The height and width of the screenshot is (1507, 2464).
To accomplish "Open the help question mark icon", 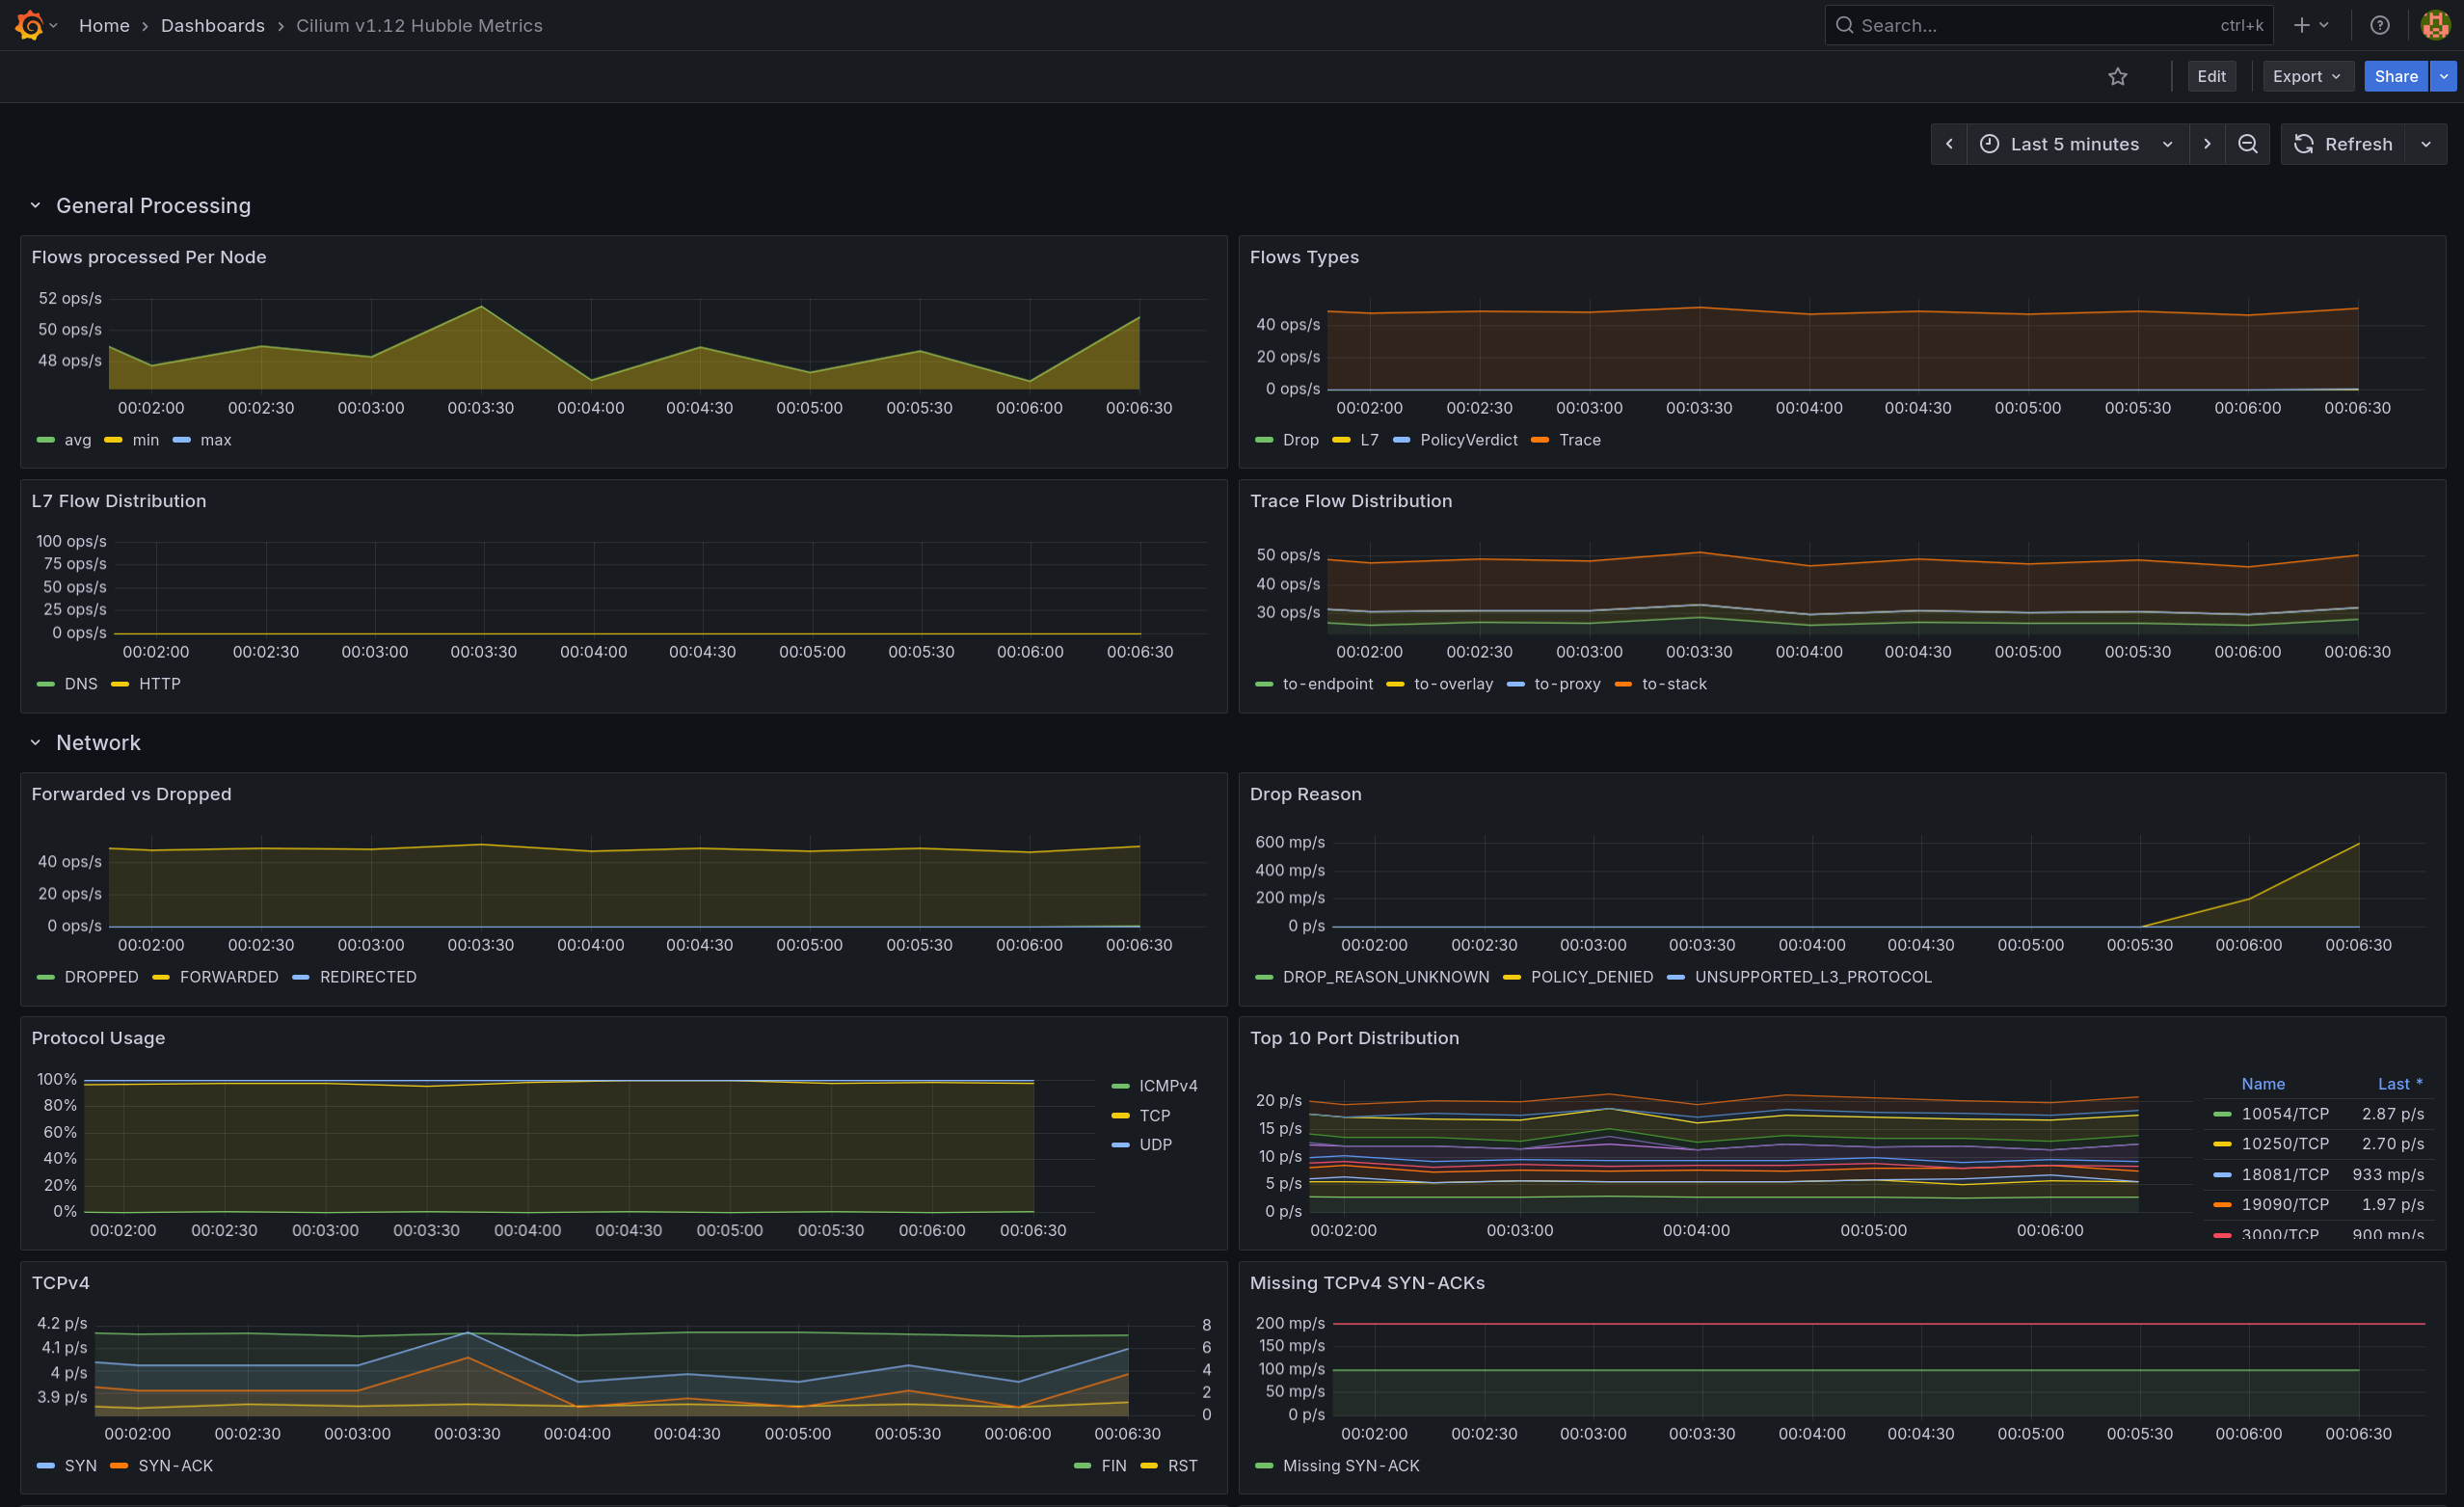I will (2379, 25).
